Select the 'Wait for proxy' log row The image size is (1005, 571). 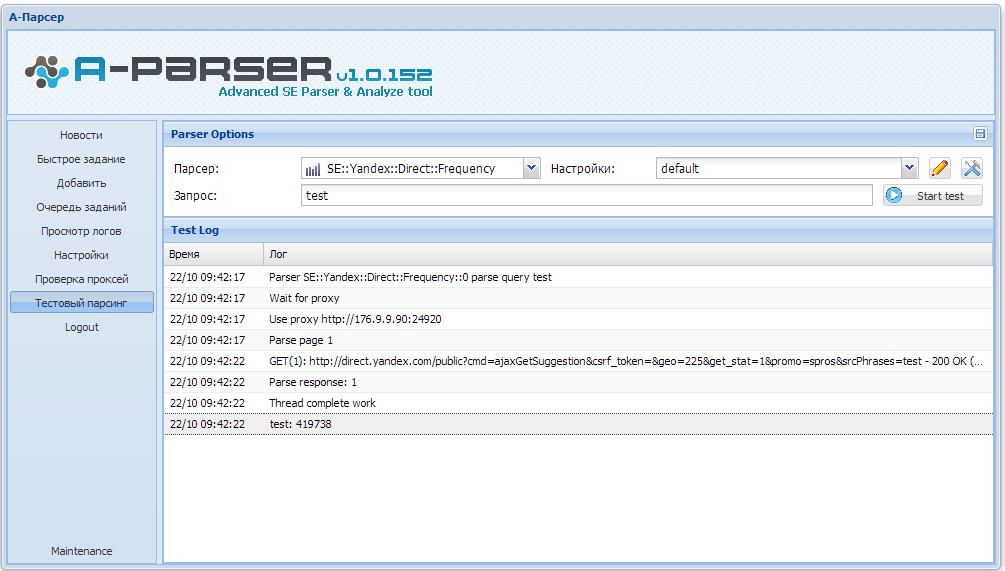578,298
